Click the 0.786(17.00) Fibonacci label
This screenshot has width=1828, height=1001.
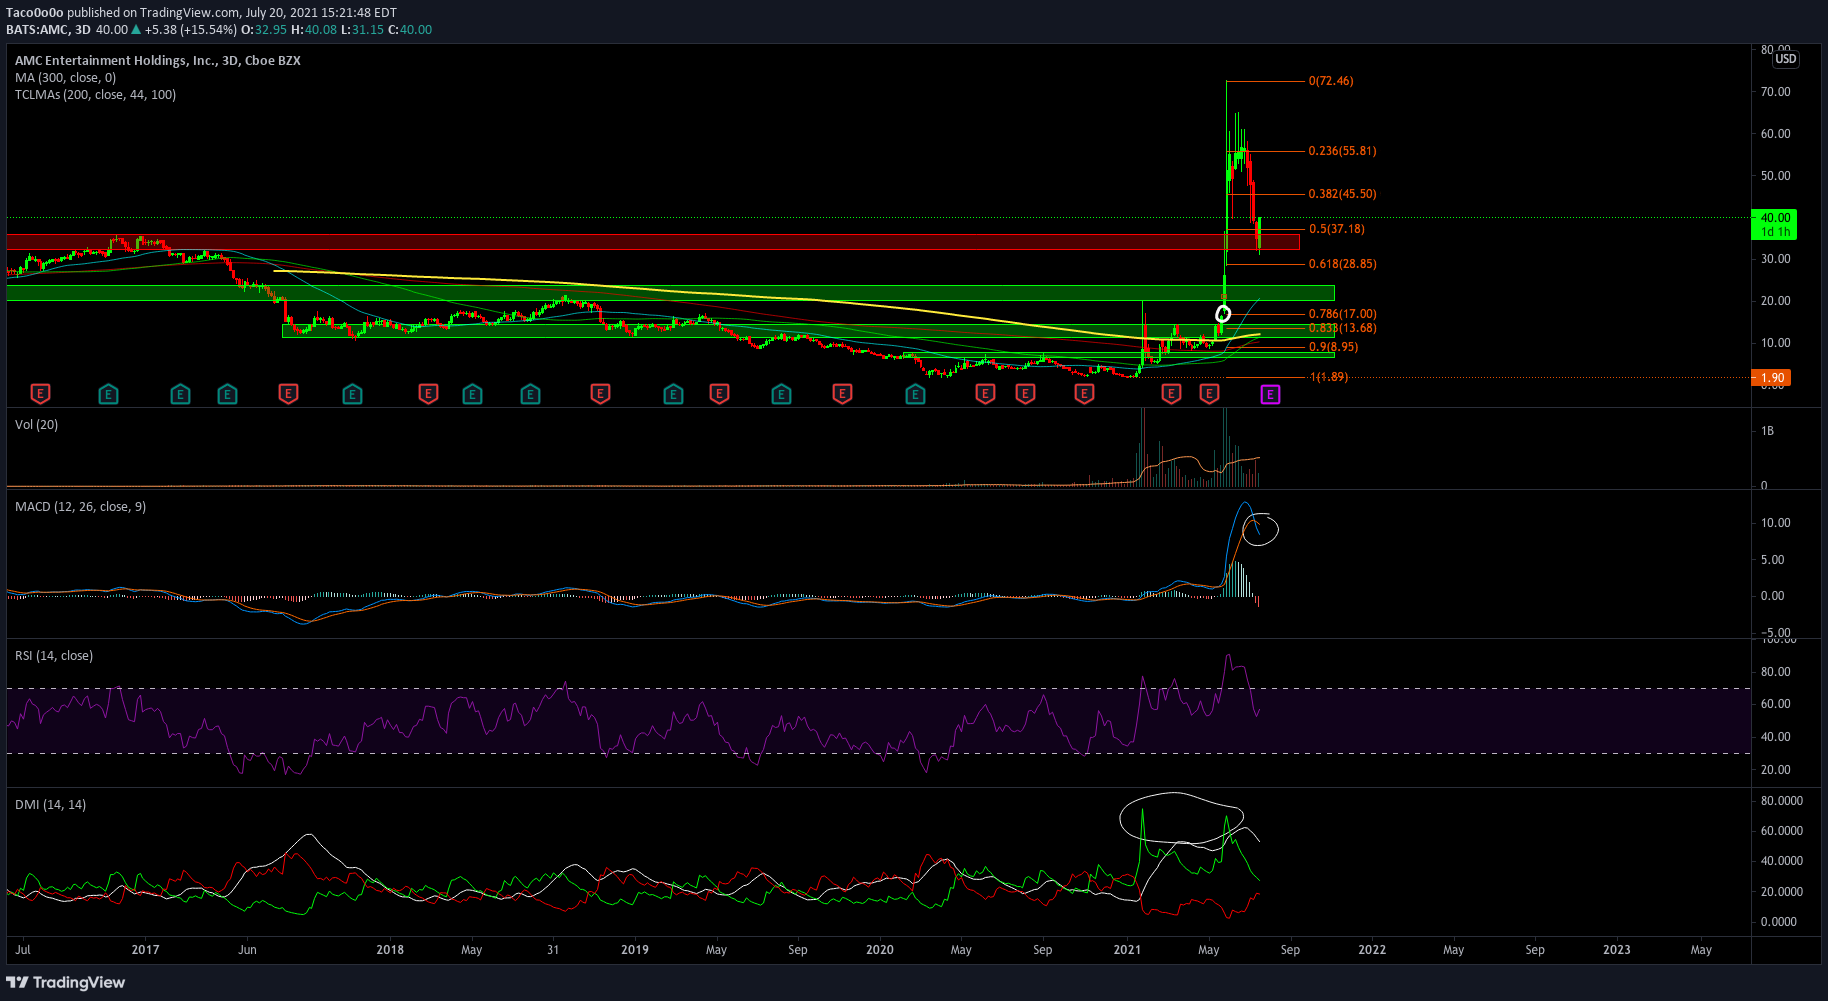[1342, 314]
